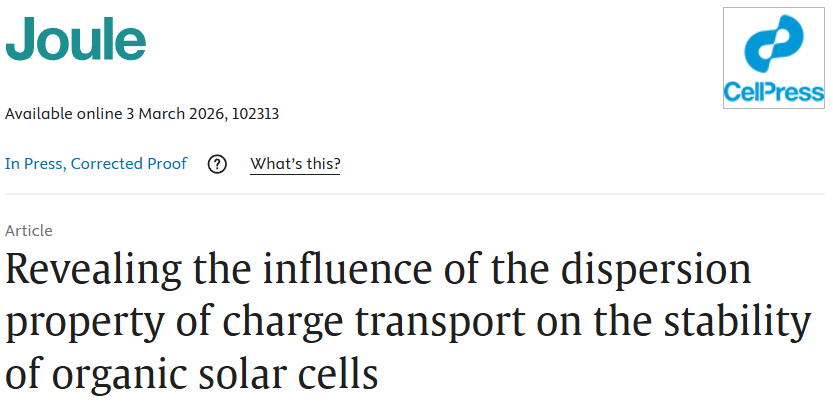Click the Joule journal logo
This screenshot has height=407, width=833.
pos(76,41)
